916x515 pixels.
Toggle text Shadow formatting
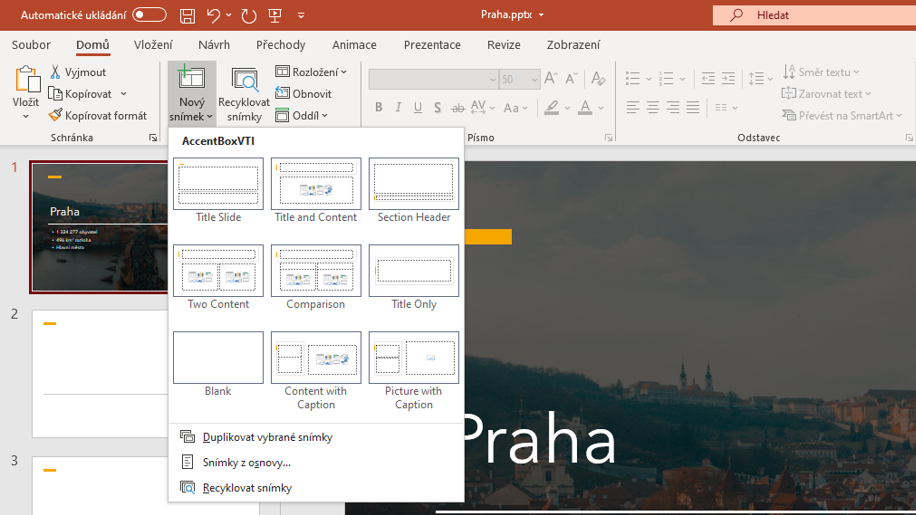438,107
